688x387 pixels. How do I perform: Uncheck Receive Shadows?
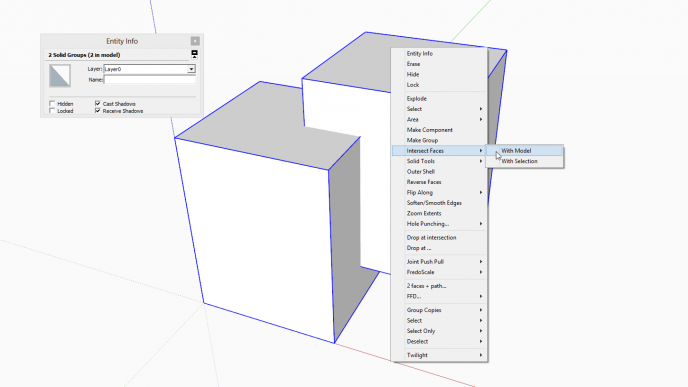coord(97,111)
